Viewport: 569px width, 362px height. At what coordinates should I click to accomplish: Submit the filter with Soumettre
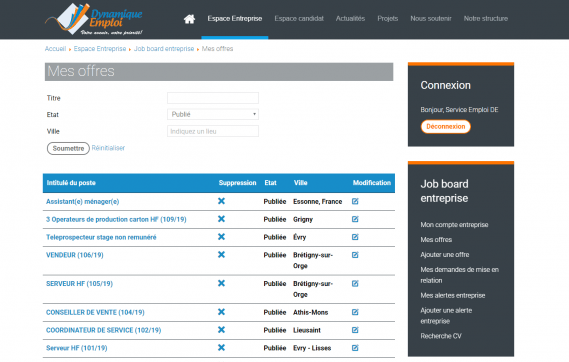(x=68, y=148)
